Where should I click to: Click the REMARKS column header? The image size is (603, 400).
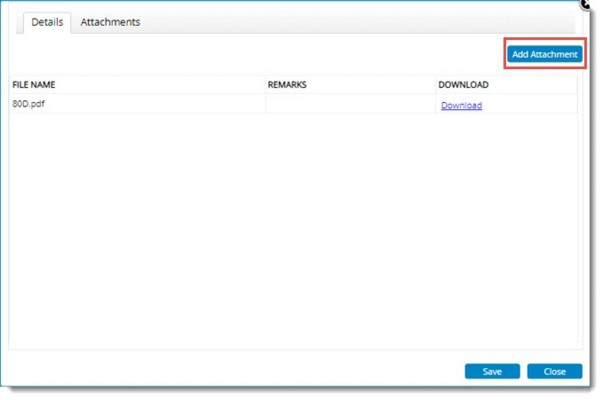coord(287,85)
